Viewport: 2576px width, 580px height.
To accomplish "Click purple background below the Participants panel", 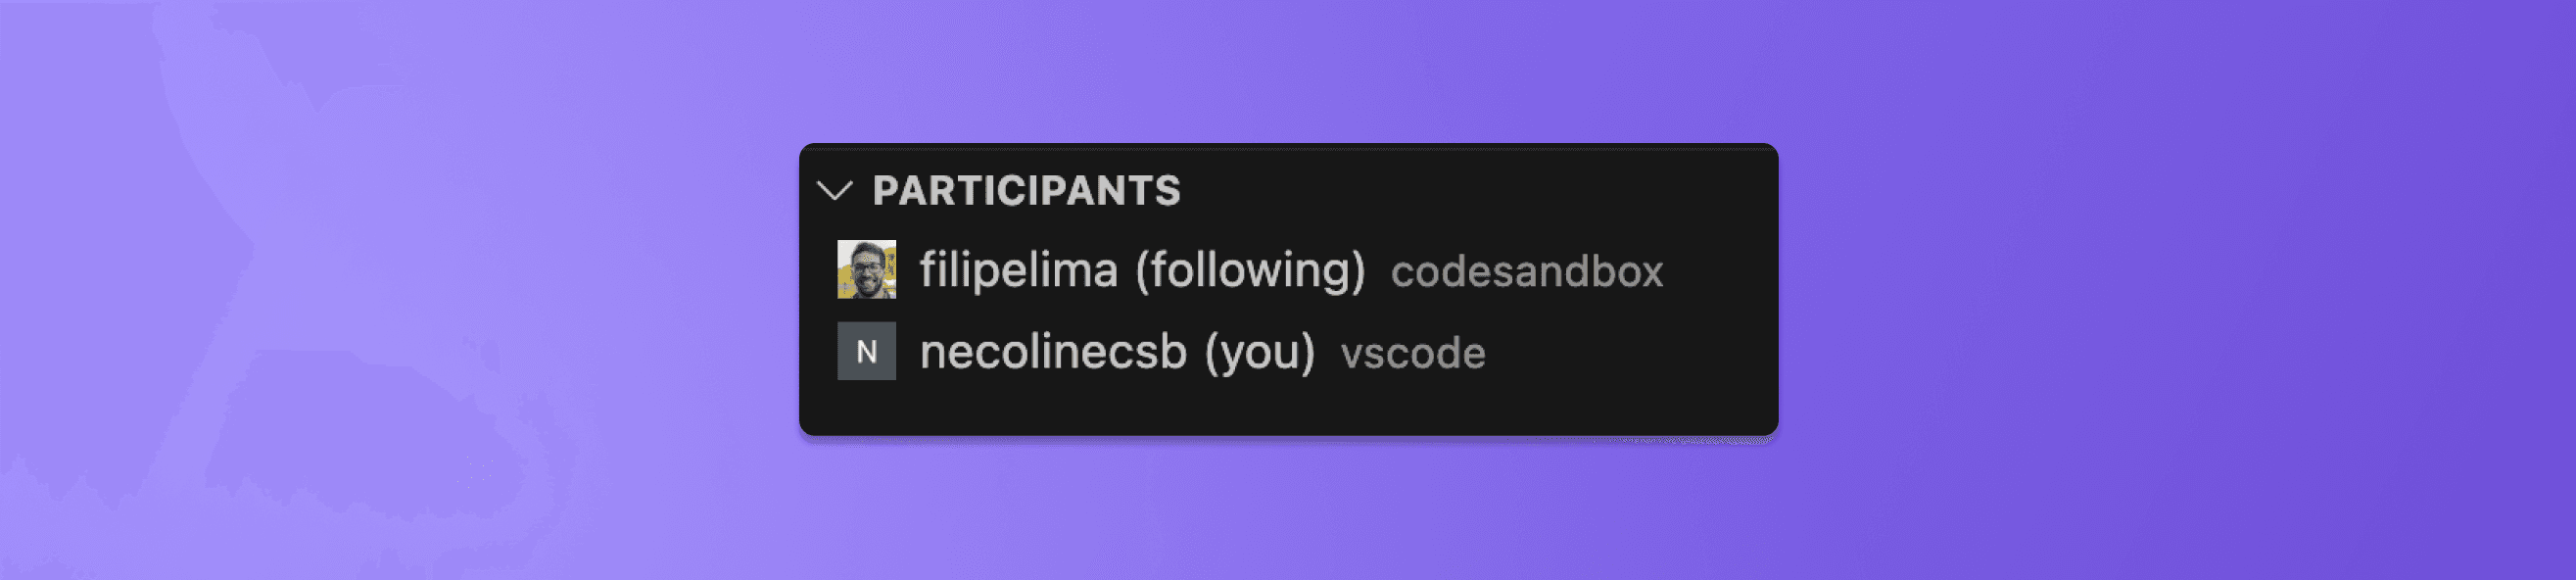I will [1288, 510].
